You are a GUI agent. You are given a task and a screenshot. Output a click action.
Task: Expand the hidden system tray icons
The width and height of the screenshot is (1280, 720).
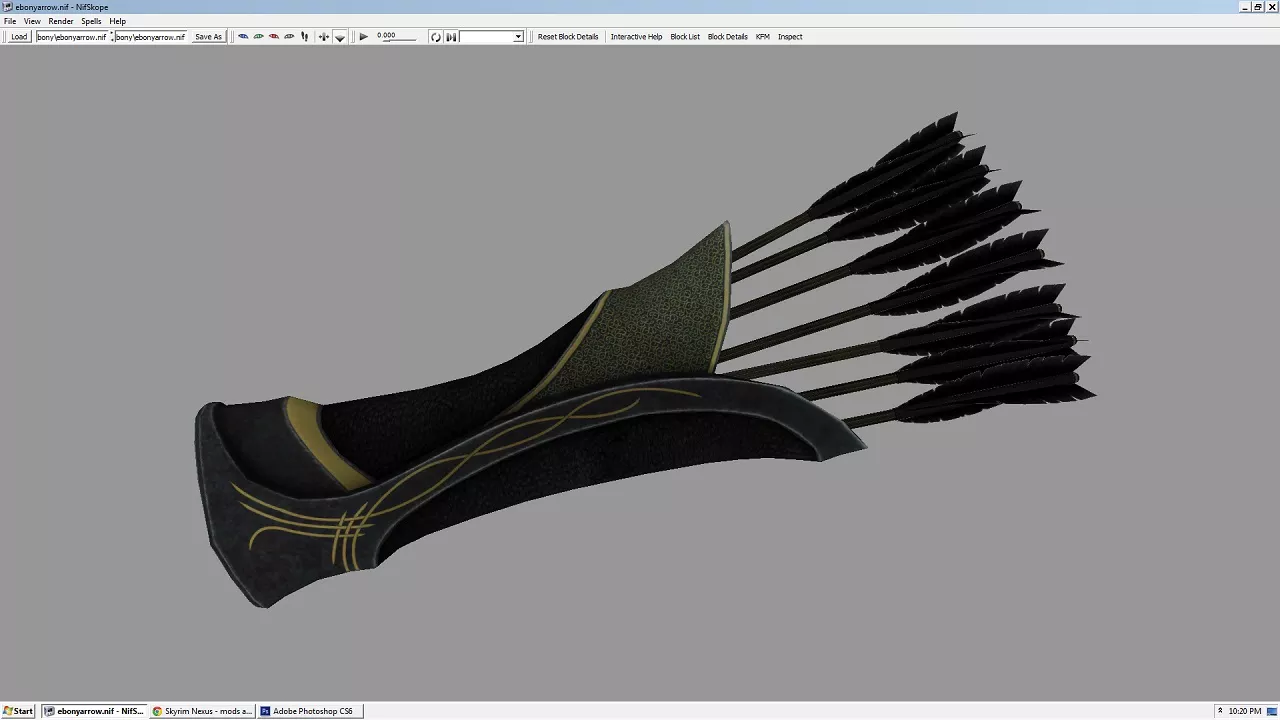pyautogui.click(x=1220, y=711)
